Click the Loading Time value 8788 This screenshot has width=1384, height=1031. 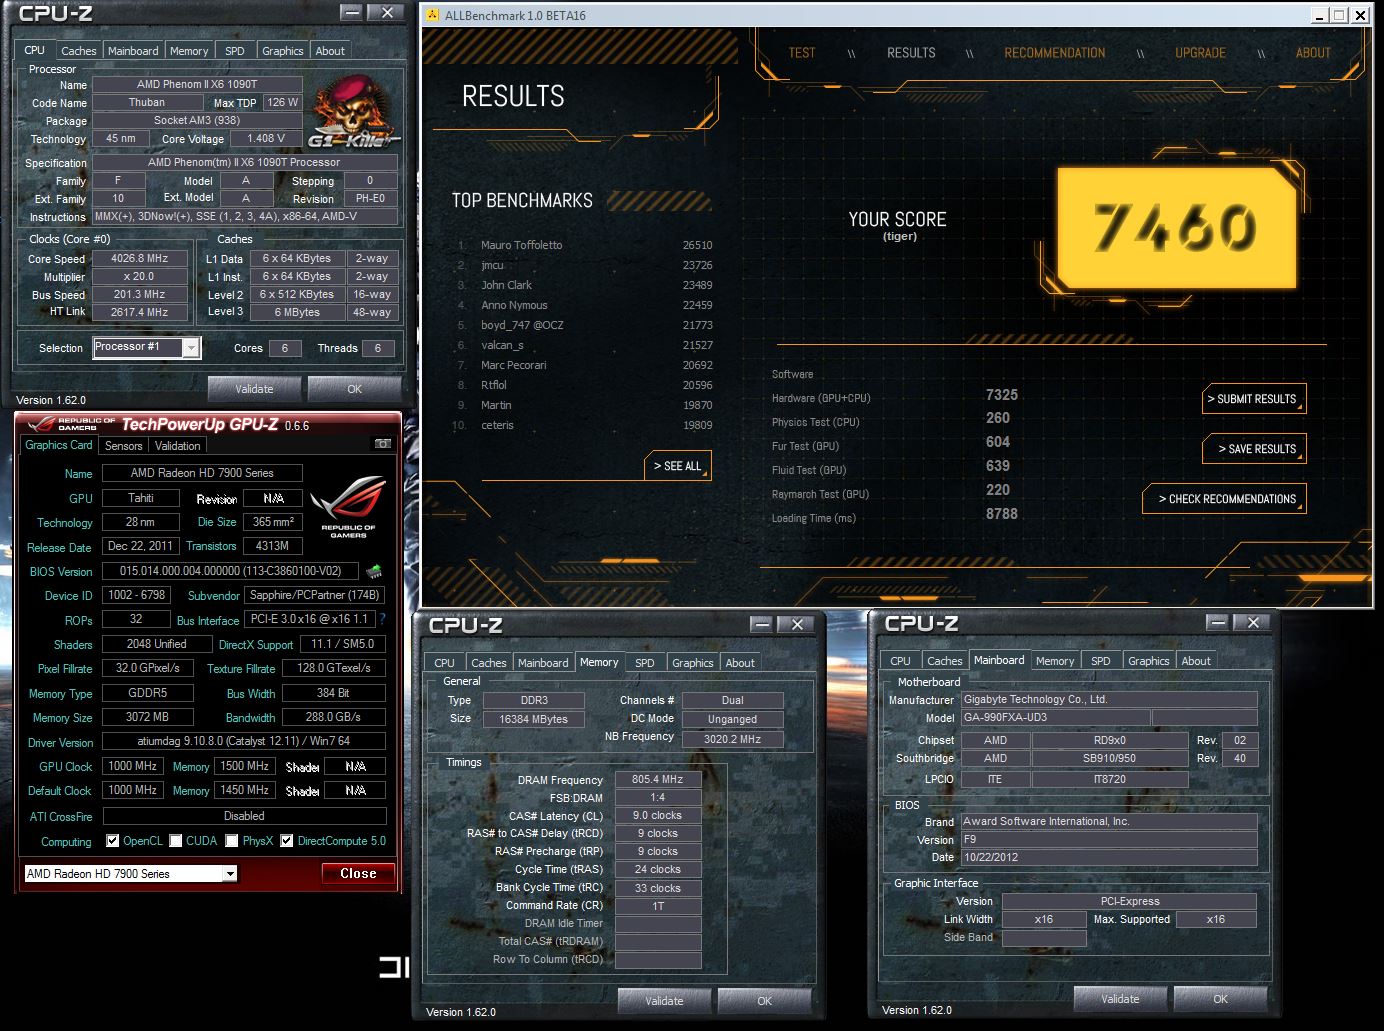[1001, 514]
